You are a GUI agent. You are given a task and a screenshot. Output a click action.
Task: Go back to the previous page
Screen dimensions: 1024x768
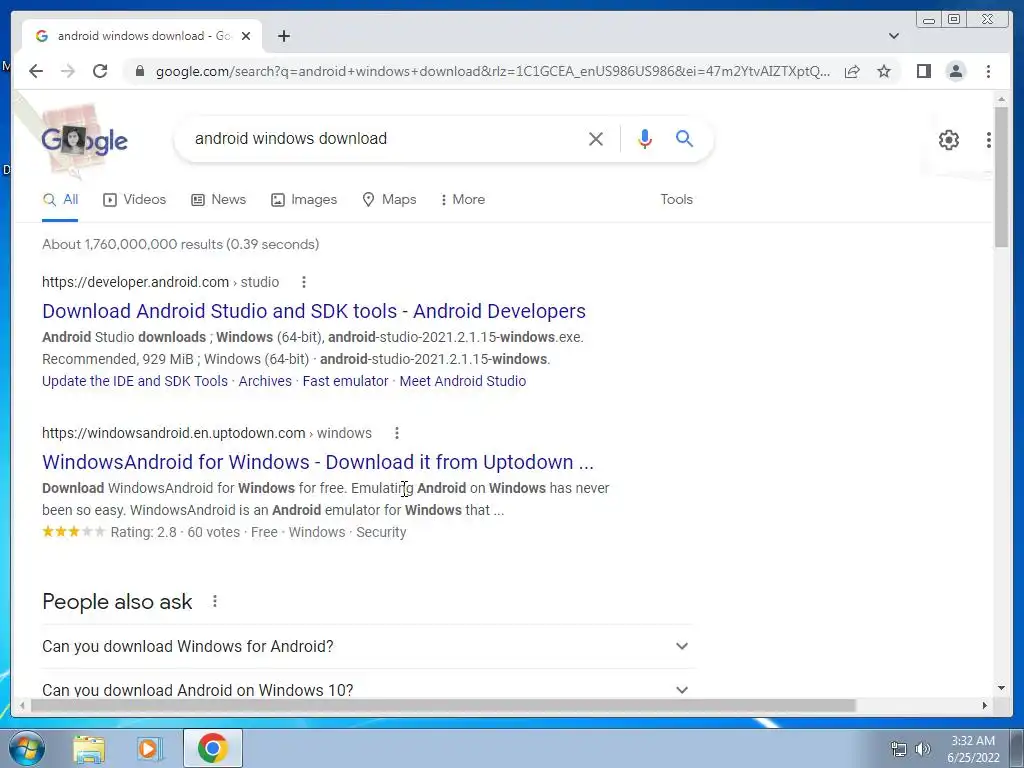[x=36, y=71]
